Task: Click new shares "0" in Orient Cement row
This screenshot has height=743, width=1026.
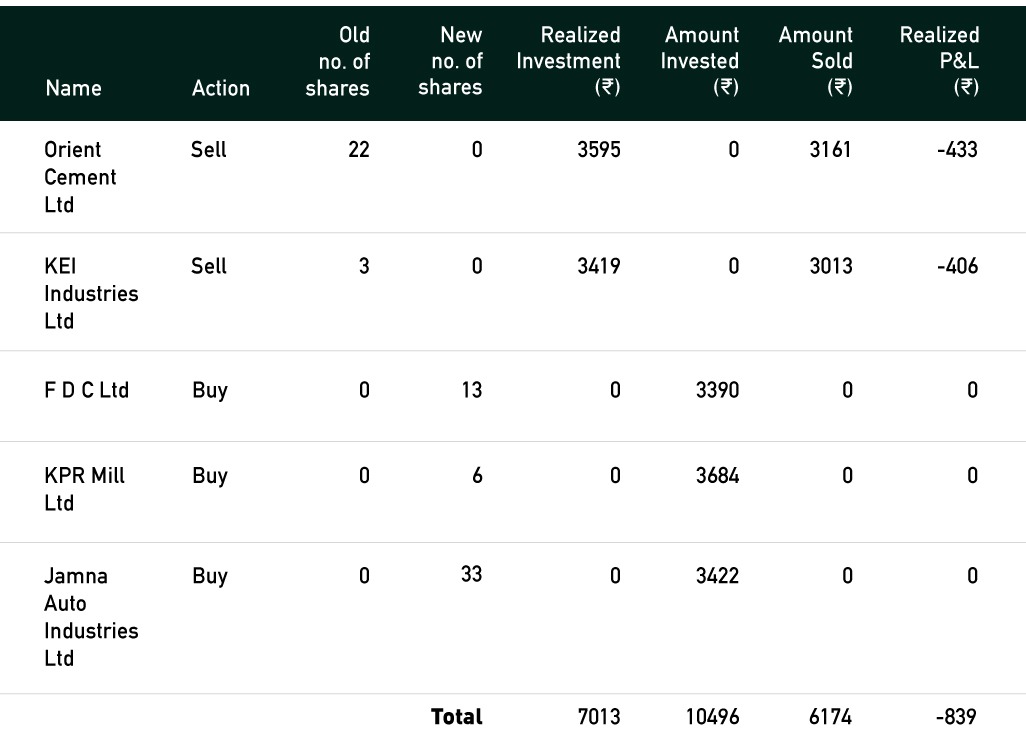Action: (x=477, y=150)
